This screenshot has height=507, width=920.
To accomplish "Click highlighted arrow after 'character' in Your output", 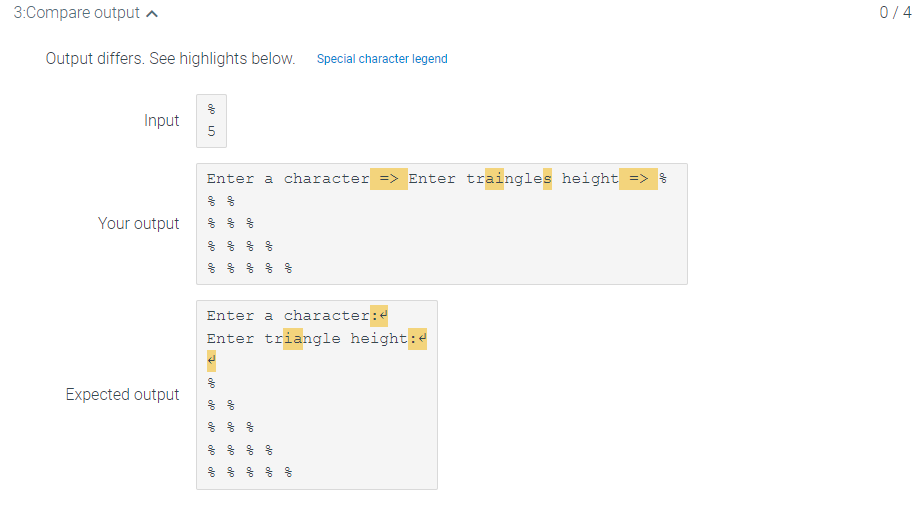I will click(388, 178).
